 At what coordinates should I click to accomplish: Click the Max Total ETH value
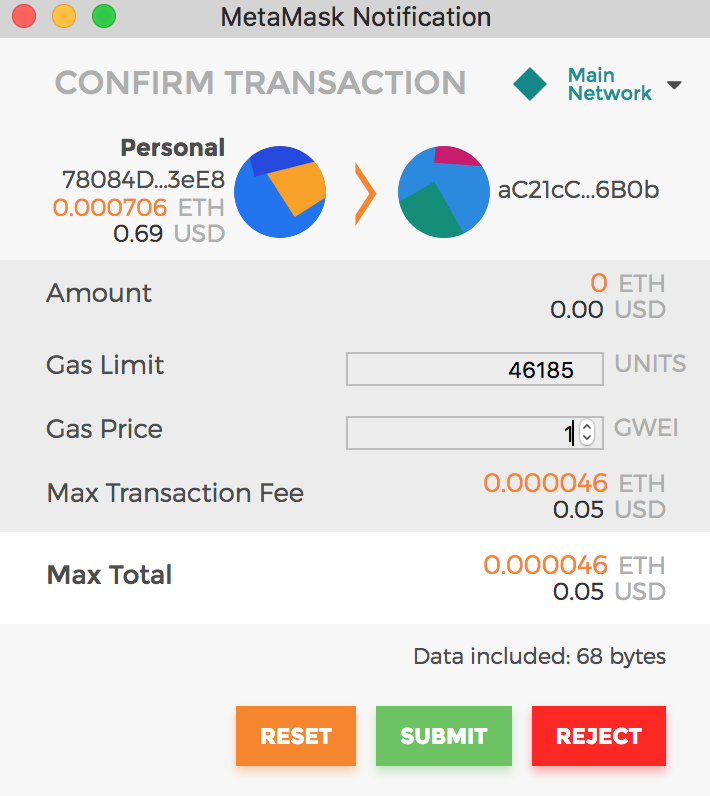point(574,565)
